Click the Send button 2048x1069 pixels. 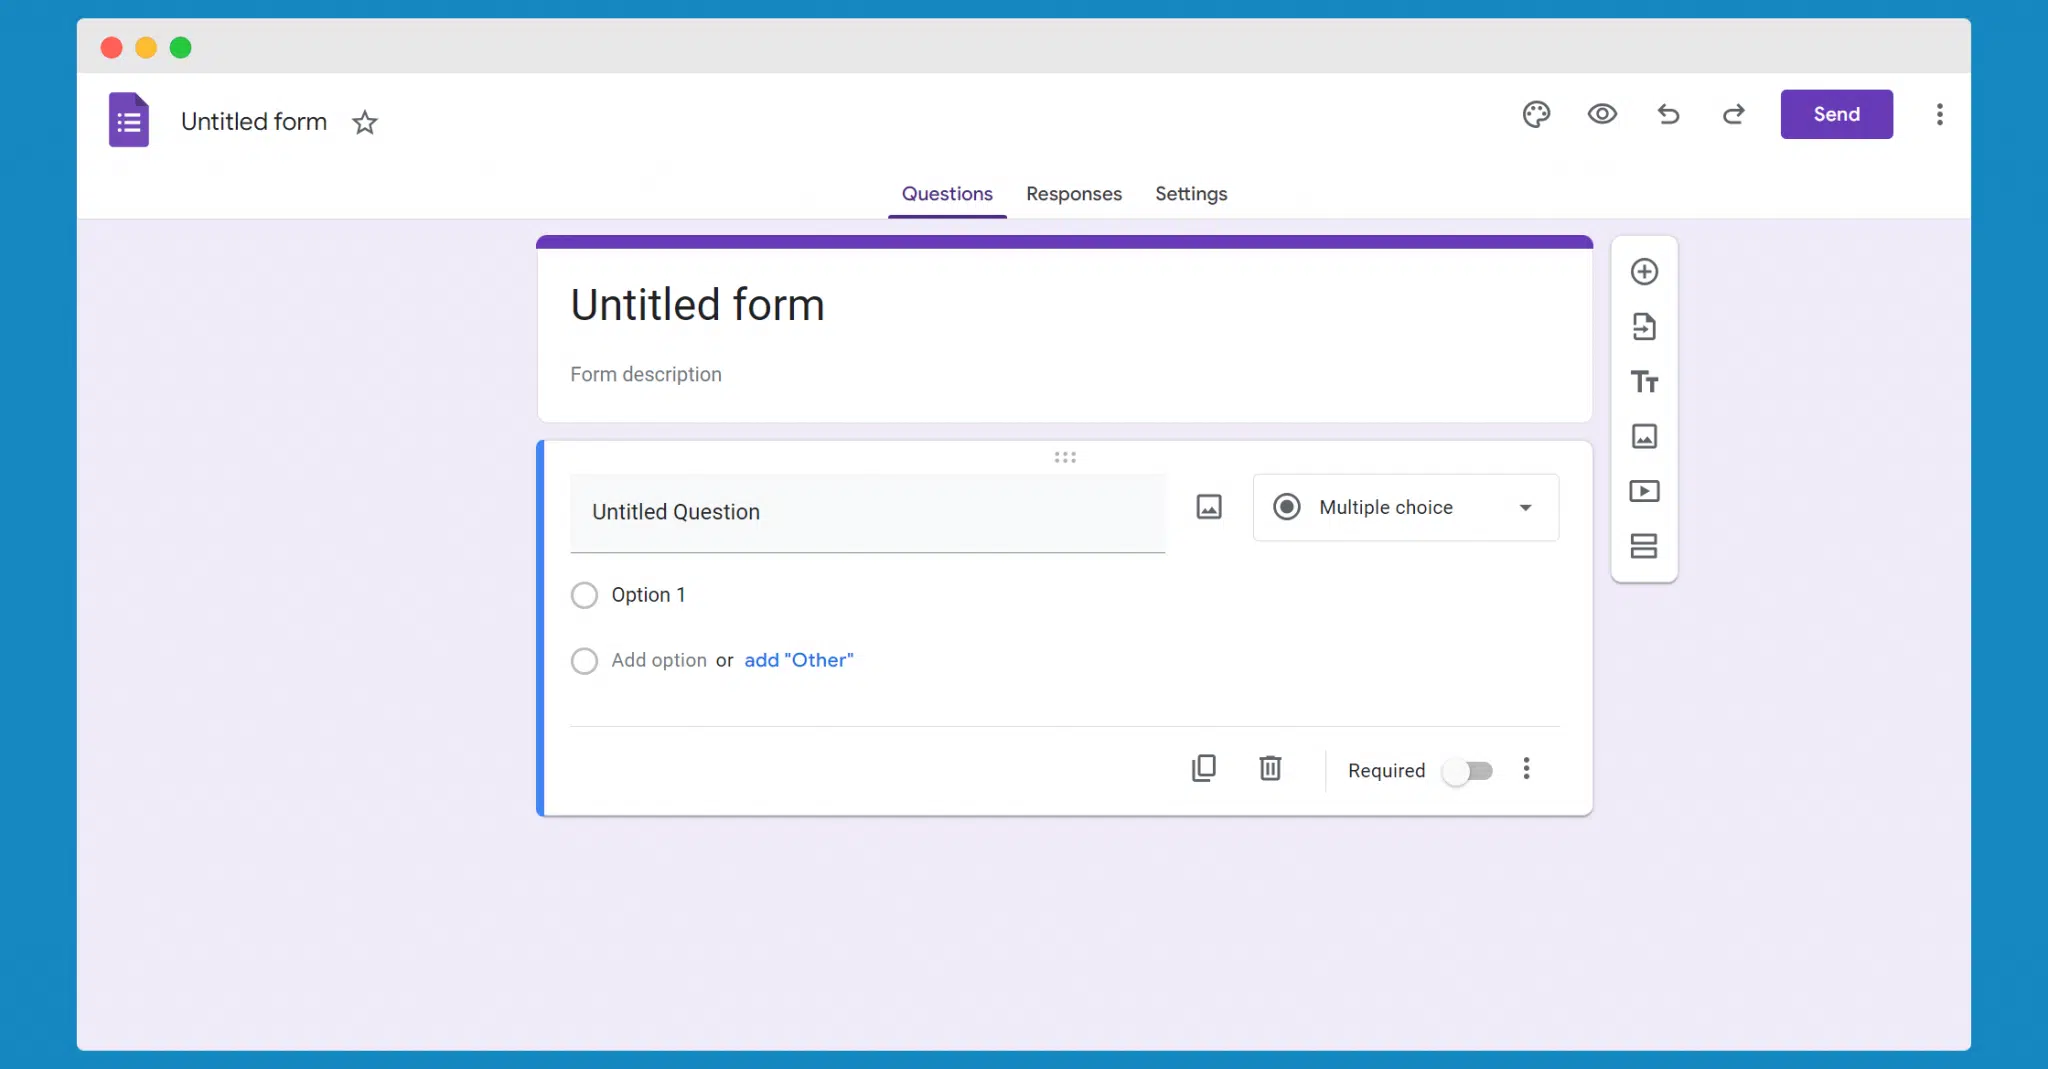(1836, 114)
